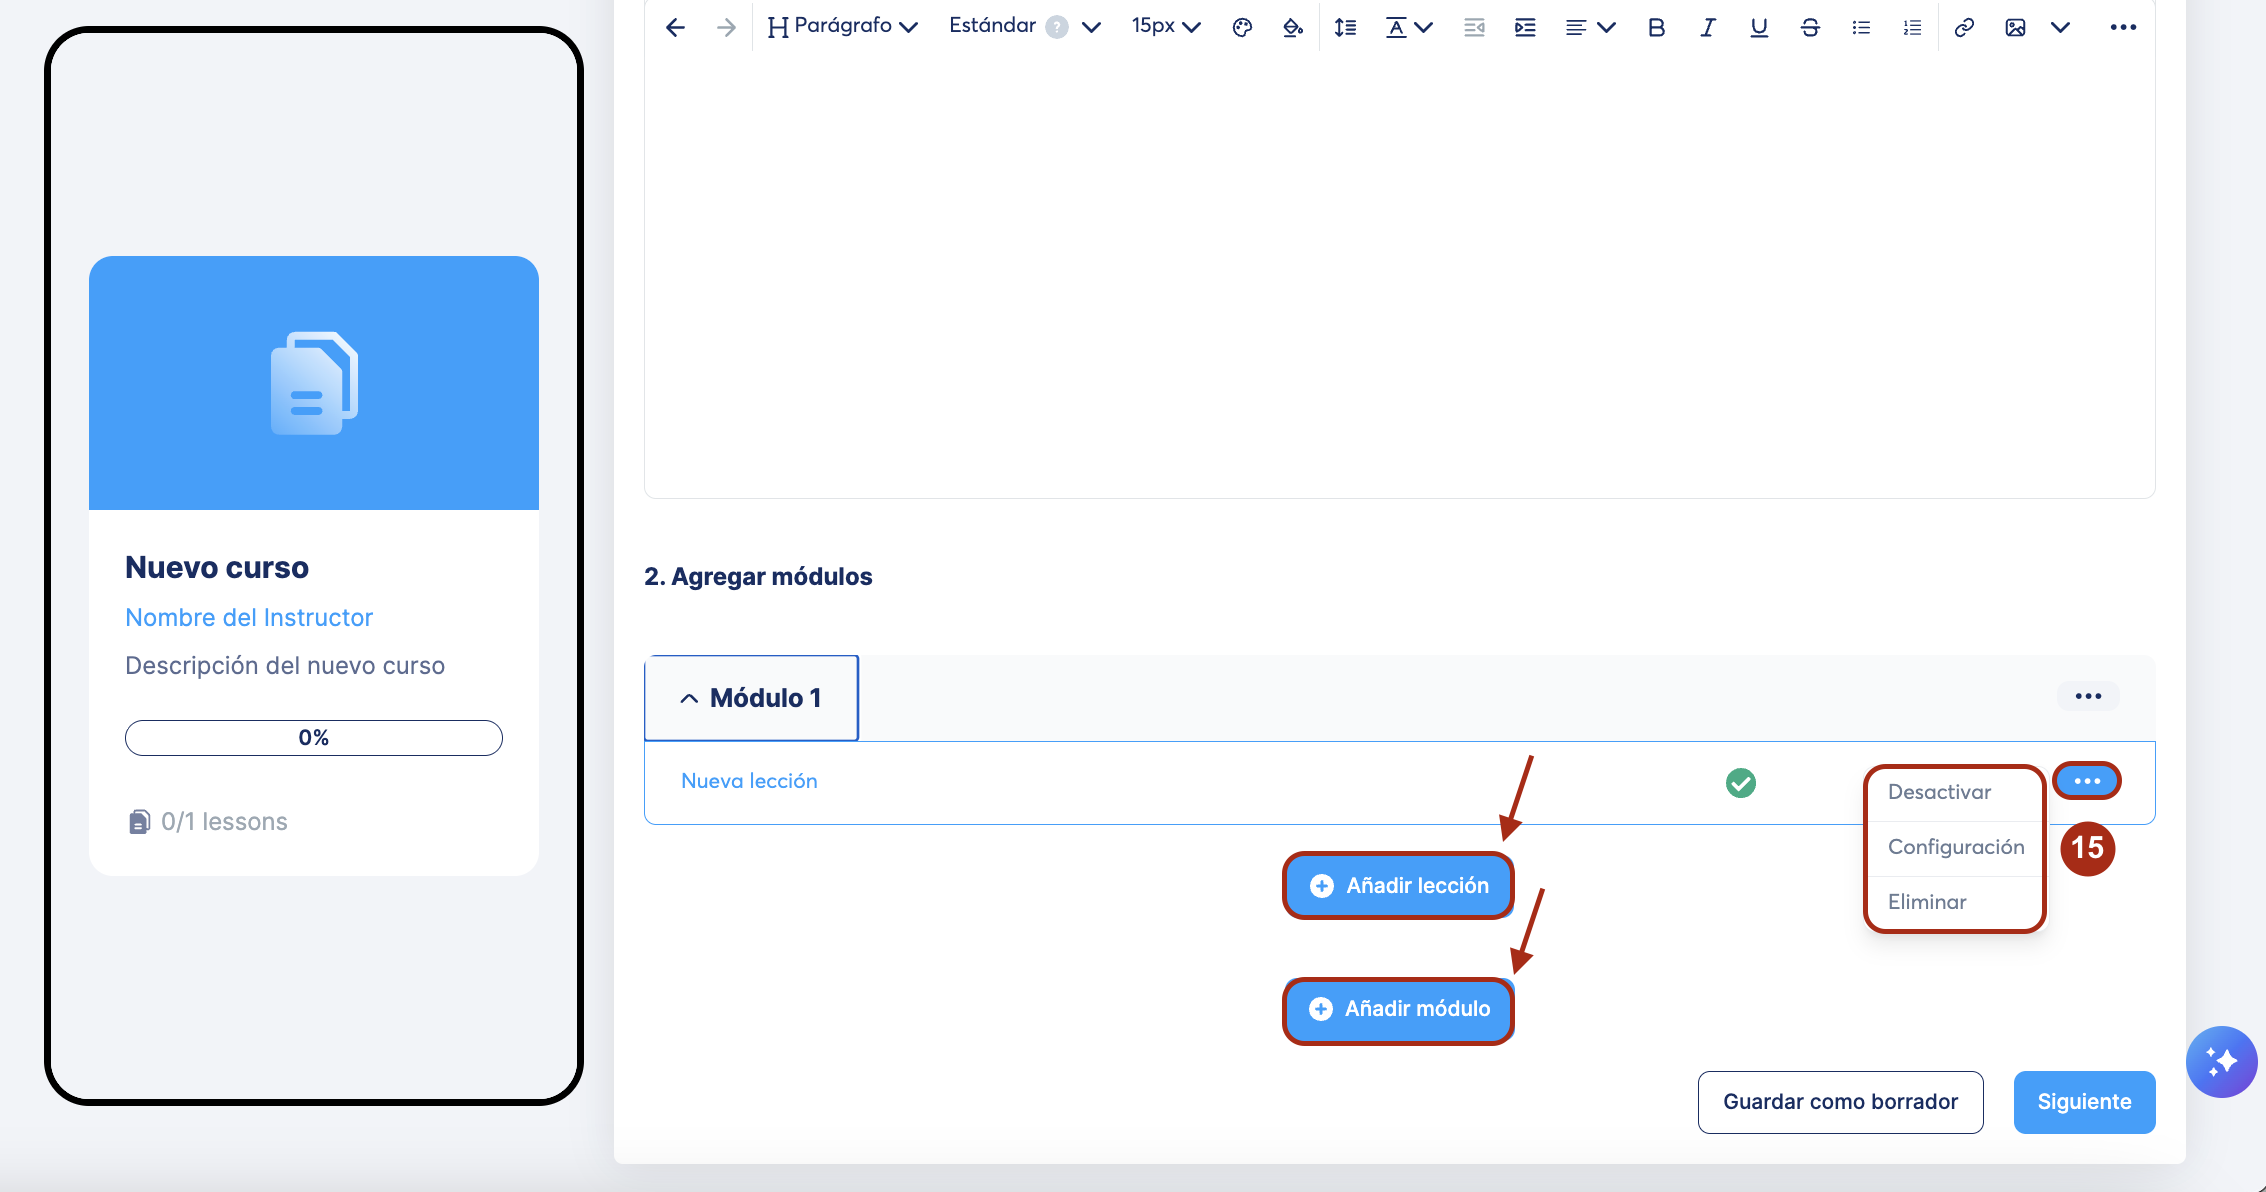Click the background fill bucket icon
The height and width of the screenshot is (1192, 2266).
pos(1293,28)
